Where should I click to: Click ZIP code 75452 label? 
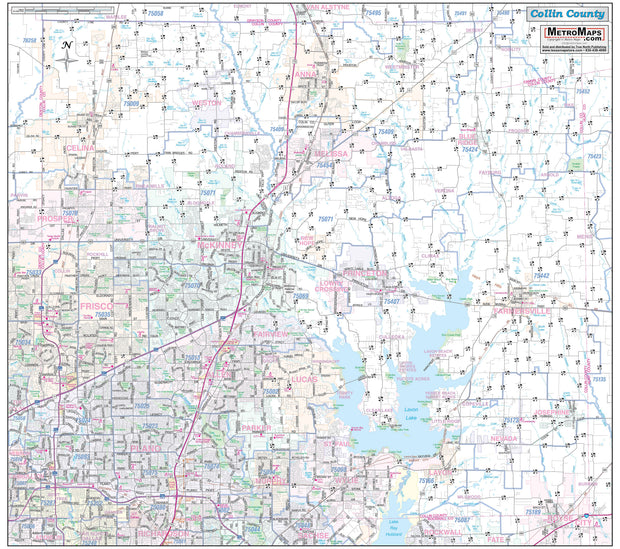(582, 91)
